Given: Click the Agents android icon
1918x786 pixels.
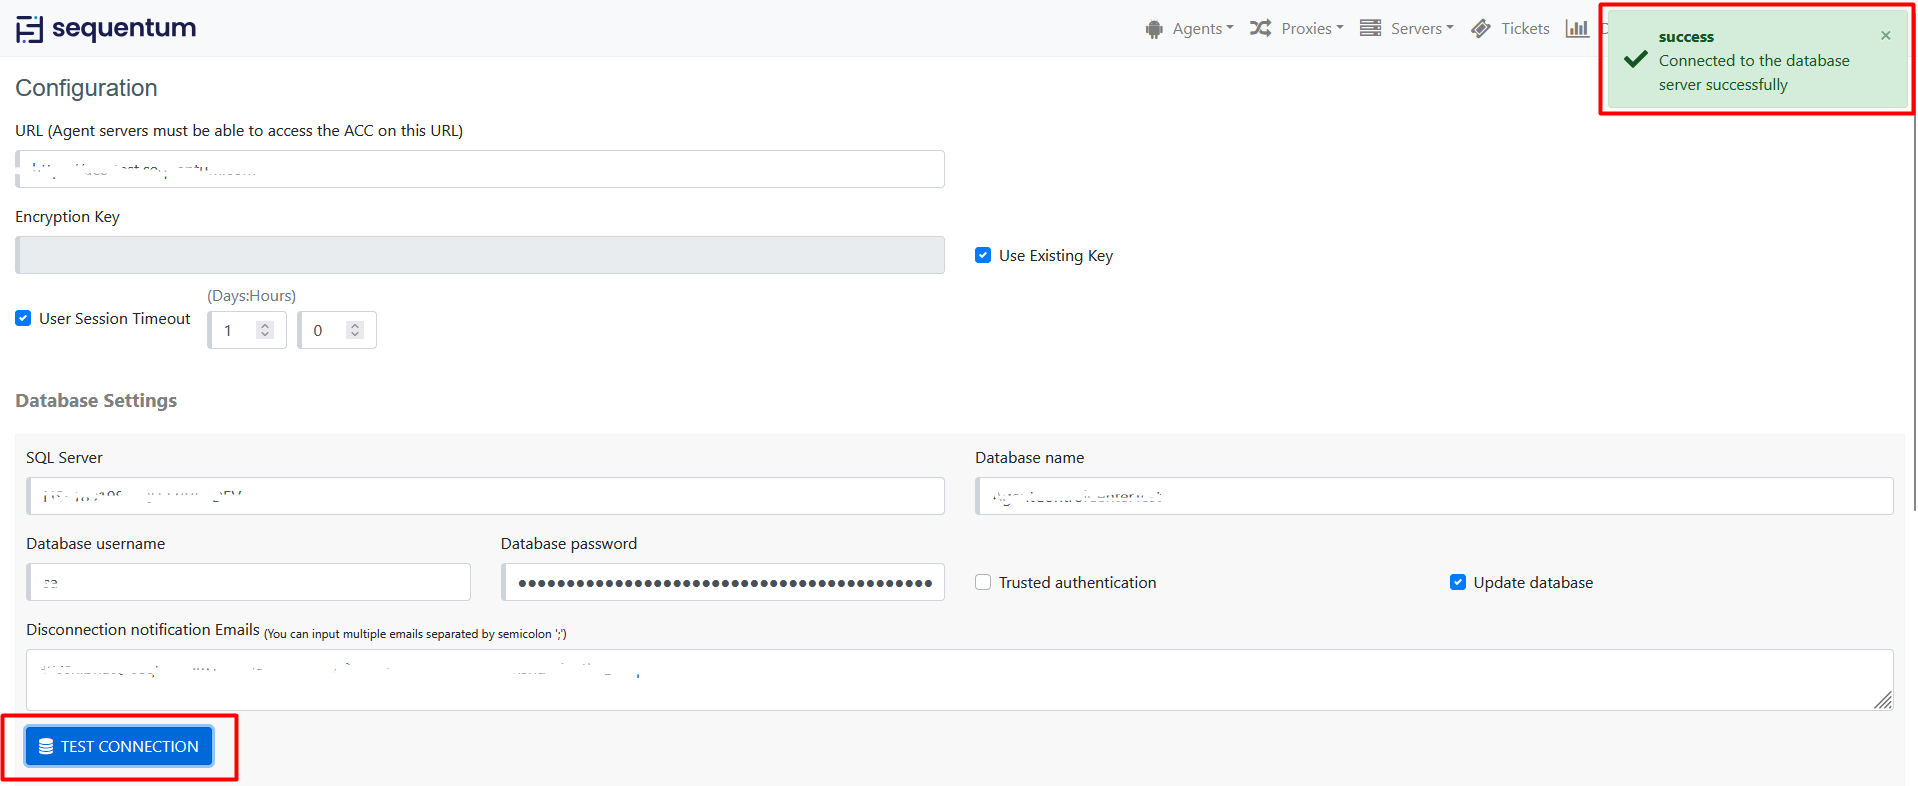Looking at the screenshot, I should pyautogui.click(x=1154, y=29).
